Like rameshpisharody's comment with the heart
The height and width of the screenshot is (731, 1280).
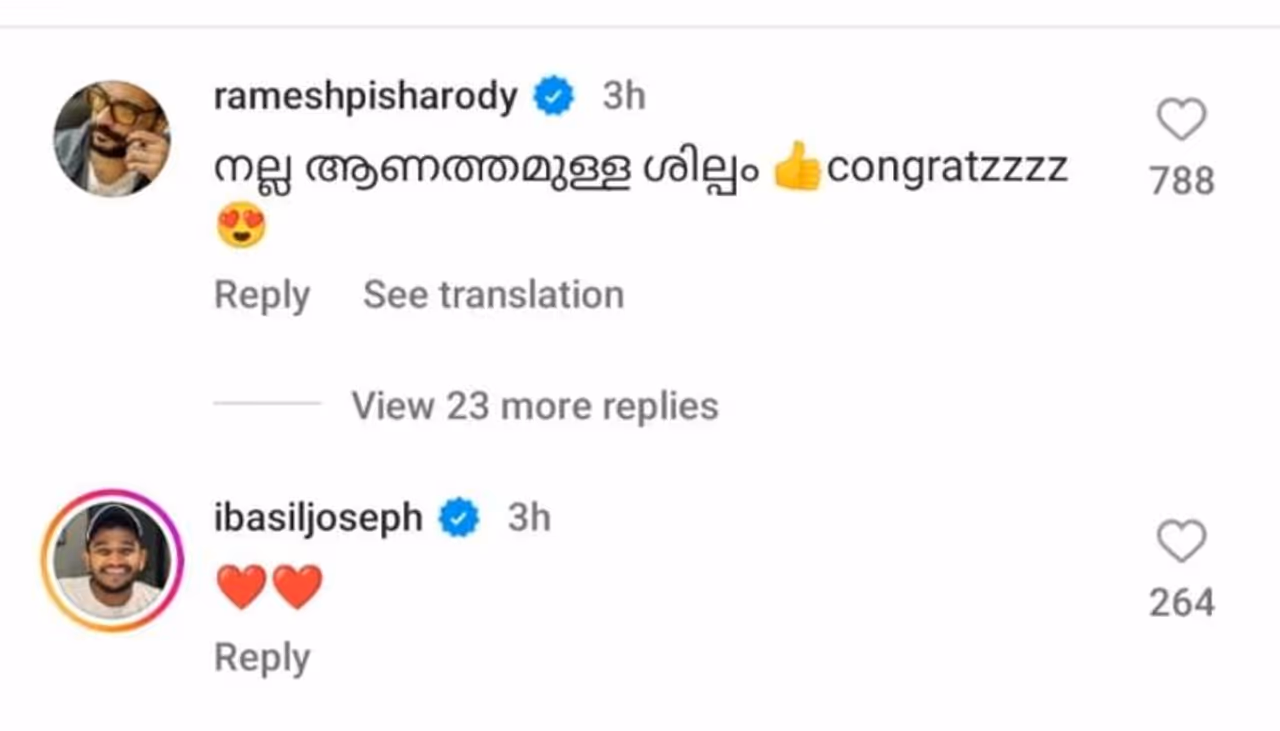pyautogui.click(x=1181, y=121)
